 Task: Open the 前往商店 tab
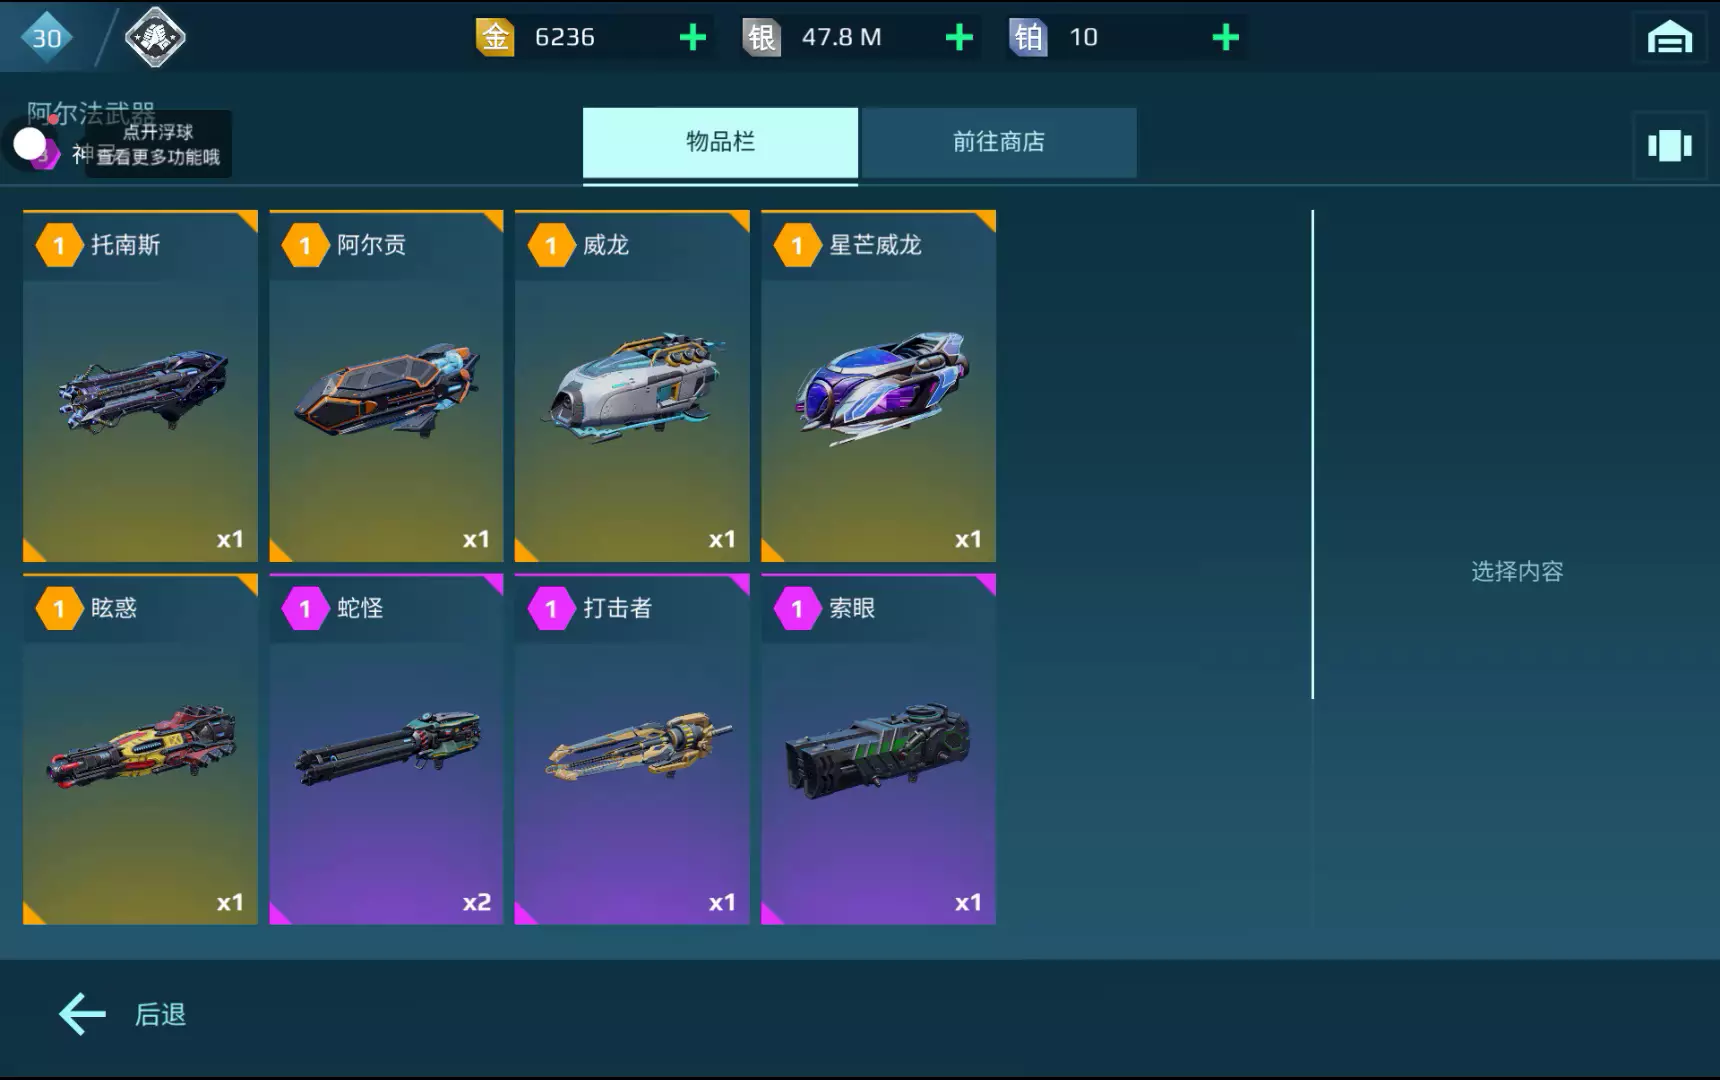point(999,142)
